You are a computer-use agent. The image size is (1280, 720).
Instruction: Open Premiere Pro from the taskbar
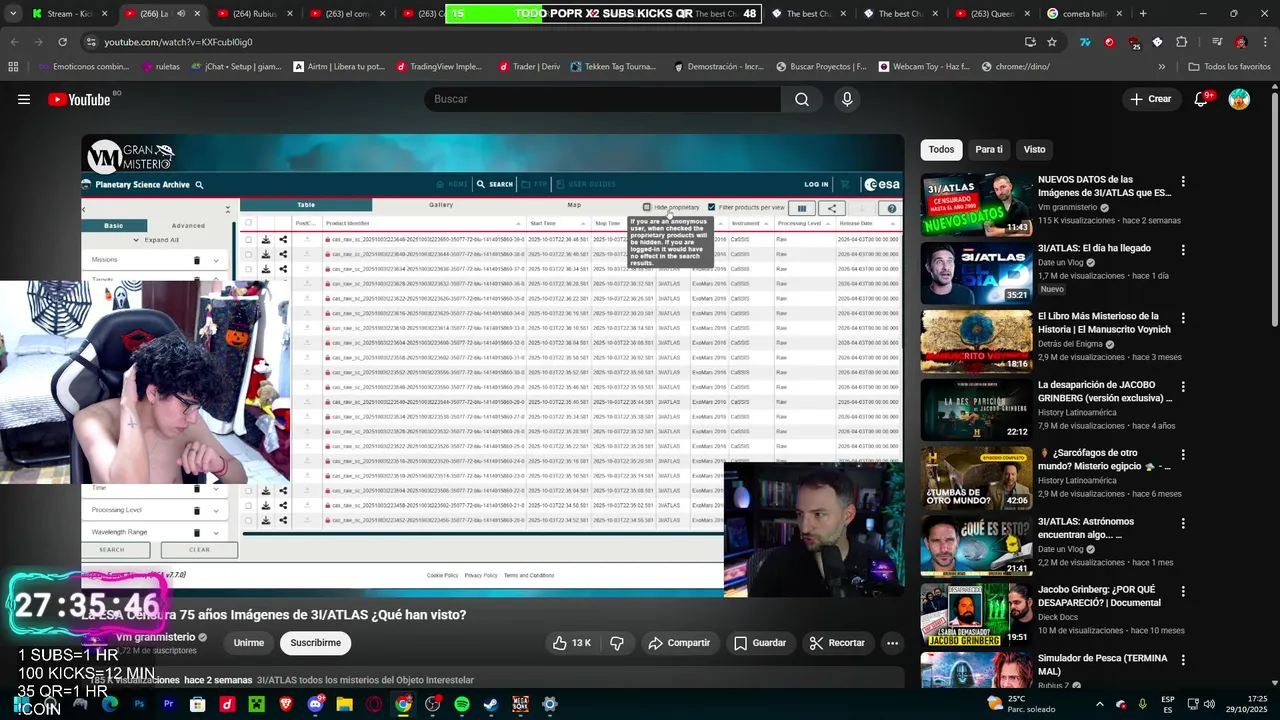(x=168, y=704)
